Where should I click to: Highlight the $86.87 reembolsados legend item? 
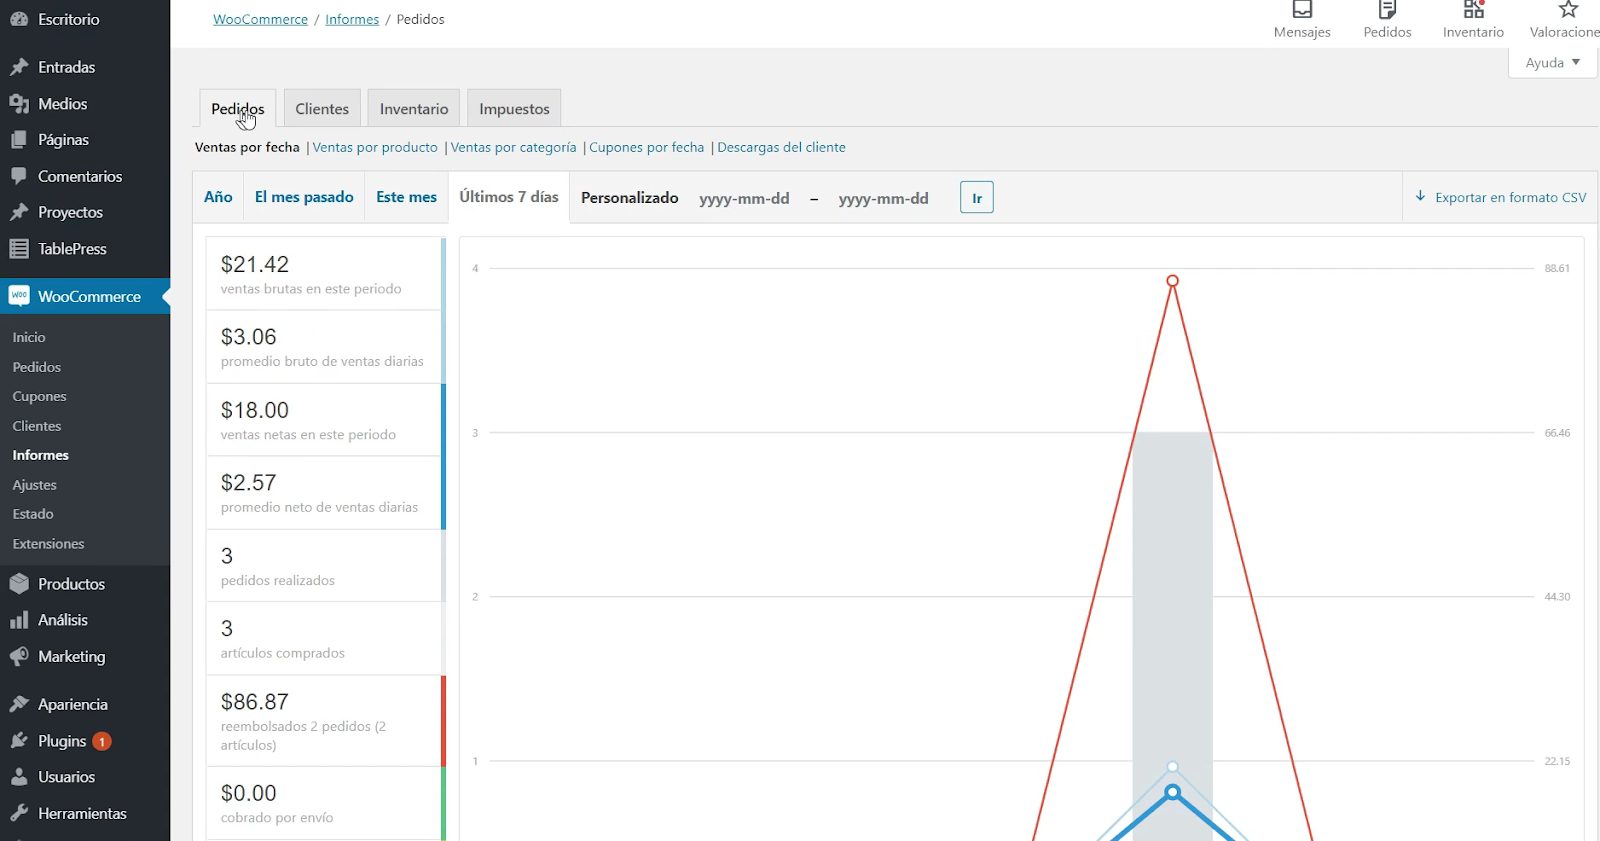(x=326, y=721)
